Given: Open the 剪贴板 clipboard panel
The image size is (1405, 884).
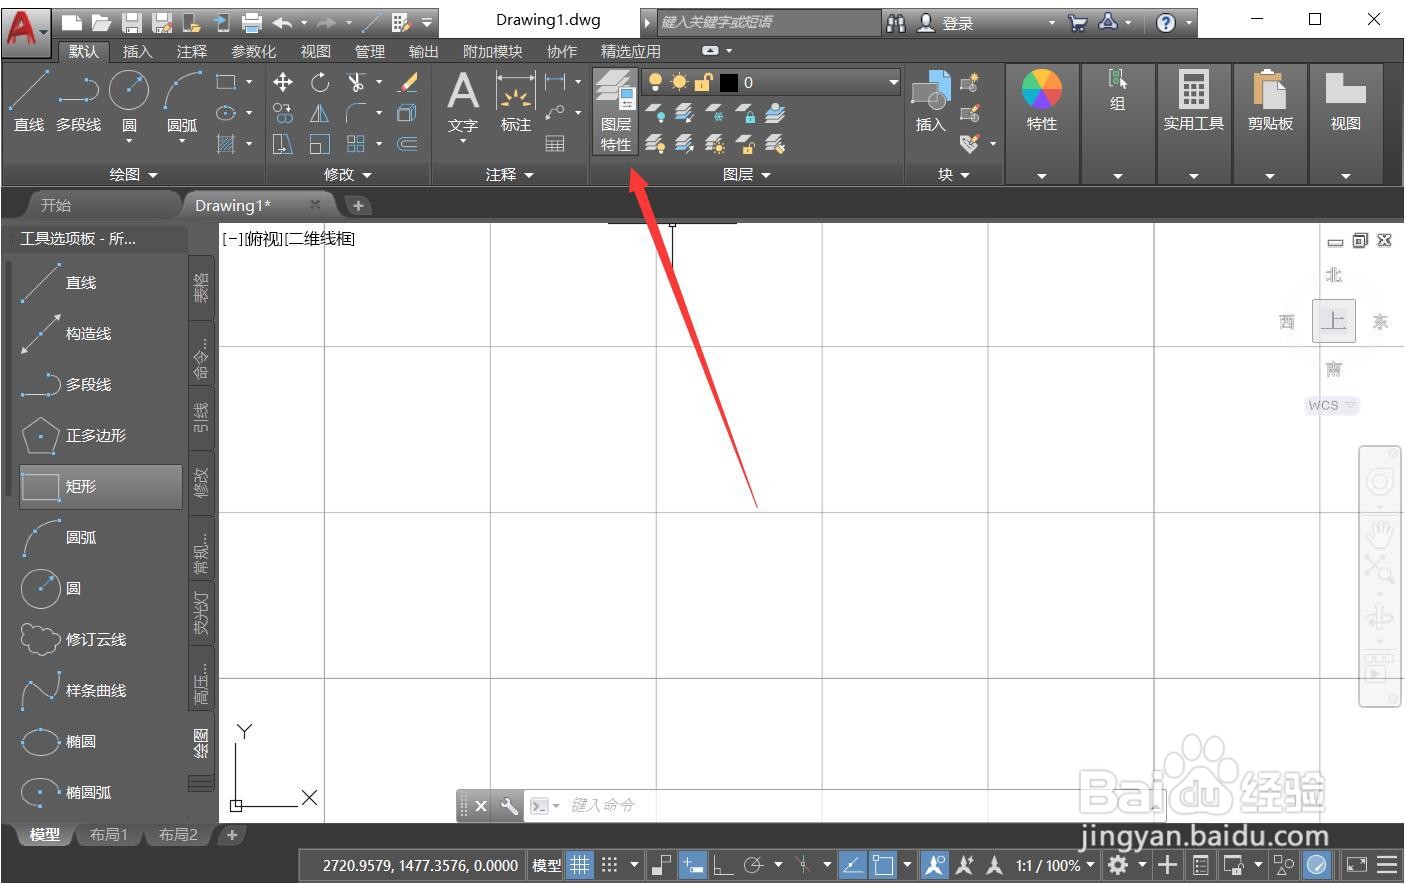Looking at the screenshot, I should click(x=1270, y=102).
